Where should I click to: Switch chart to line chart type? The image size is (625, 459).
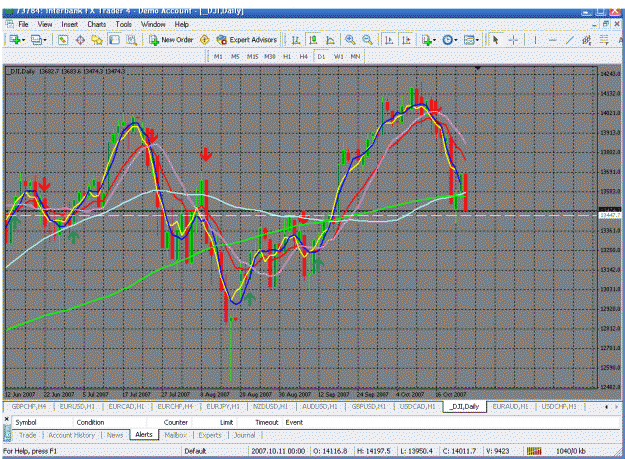point(330,40)
